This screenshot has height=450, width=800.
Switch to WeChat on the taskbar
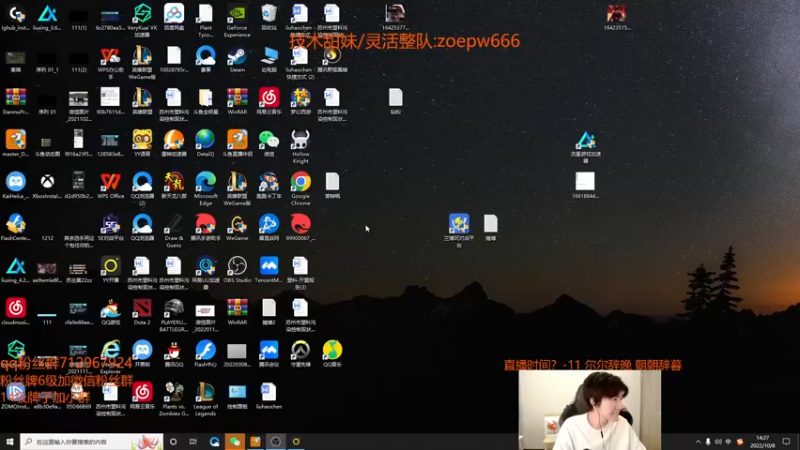point(235,442)
